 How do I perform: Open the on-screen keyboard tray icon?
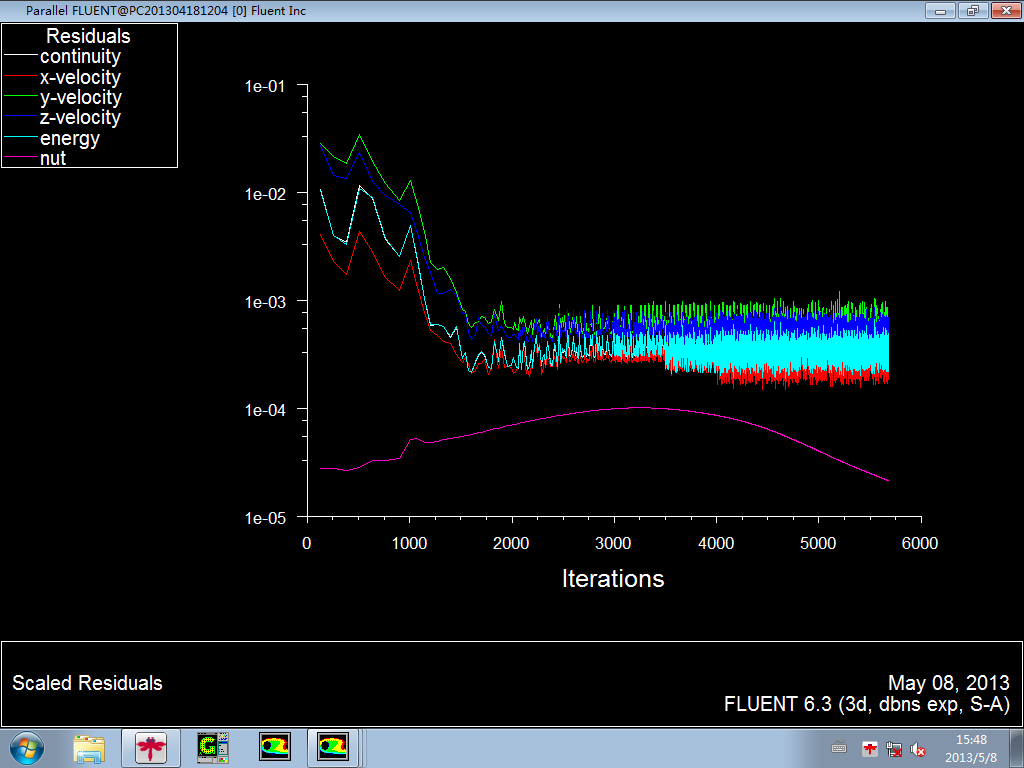coord(840,748)
